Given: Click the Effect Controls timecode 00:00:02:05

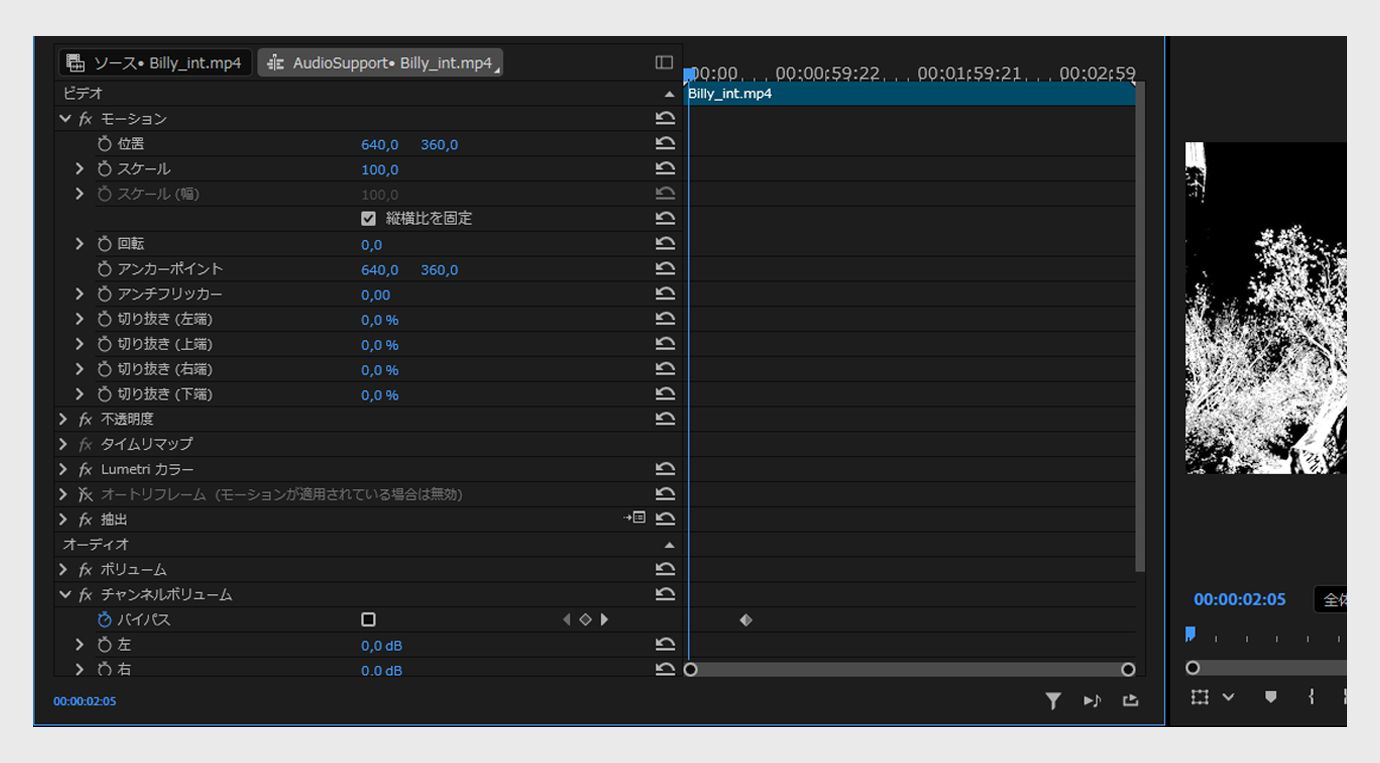Looking at the screenshot, I should (85, 701).
